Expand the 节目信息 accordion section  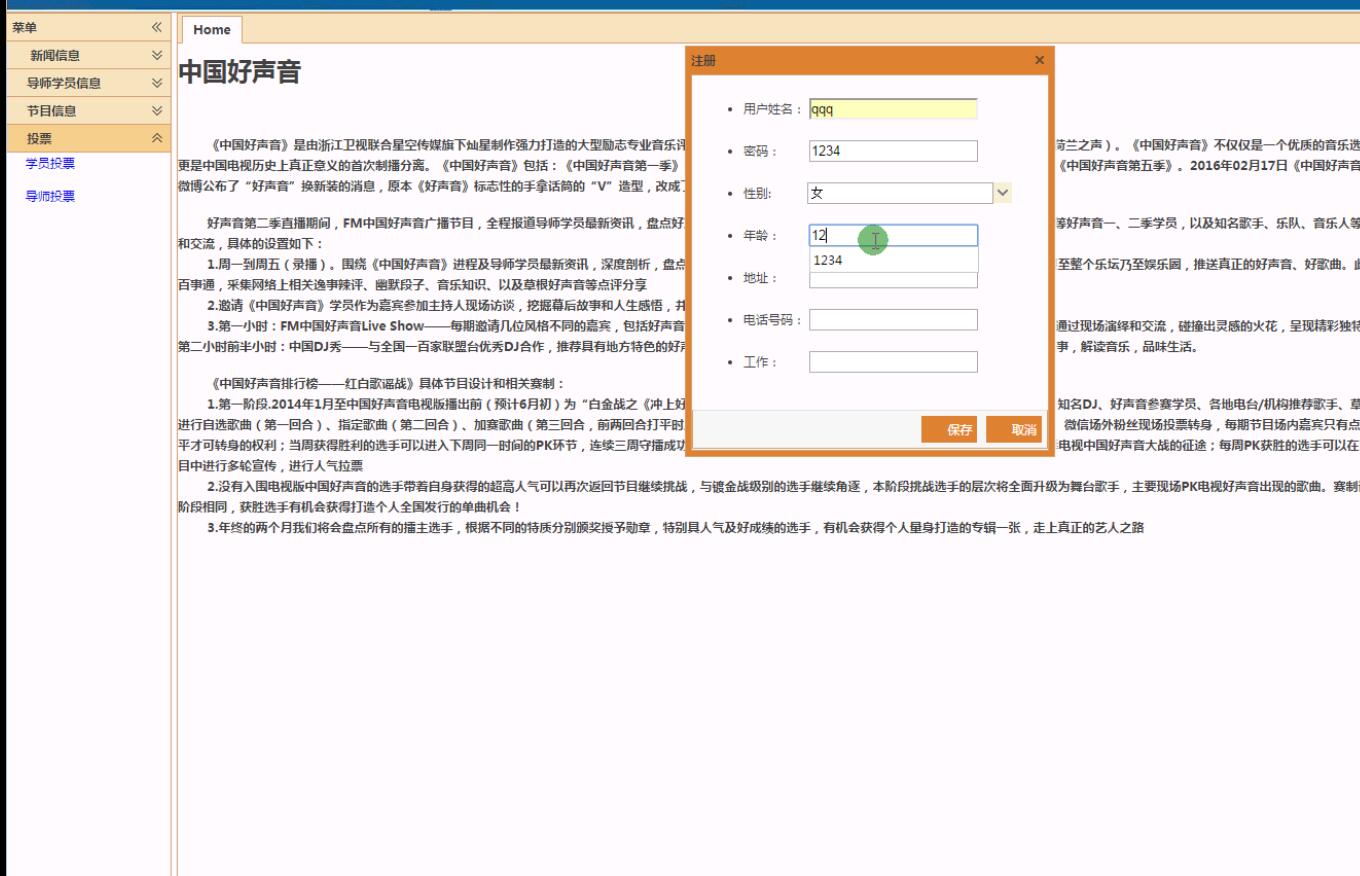coord(157,111)
